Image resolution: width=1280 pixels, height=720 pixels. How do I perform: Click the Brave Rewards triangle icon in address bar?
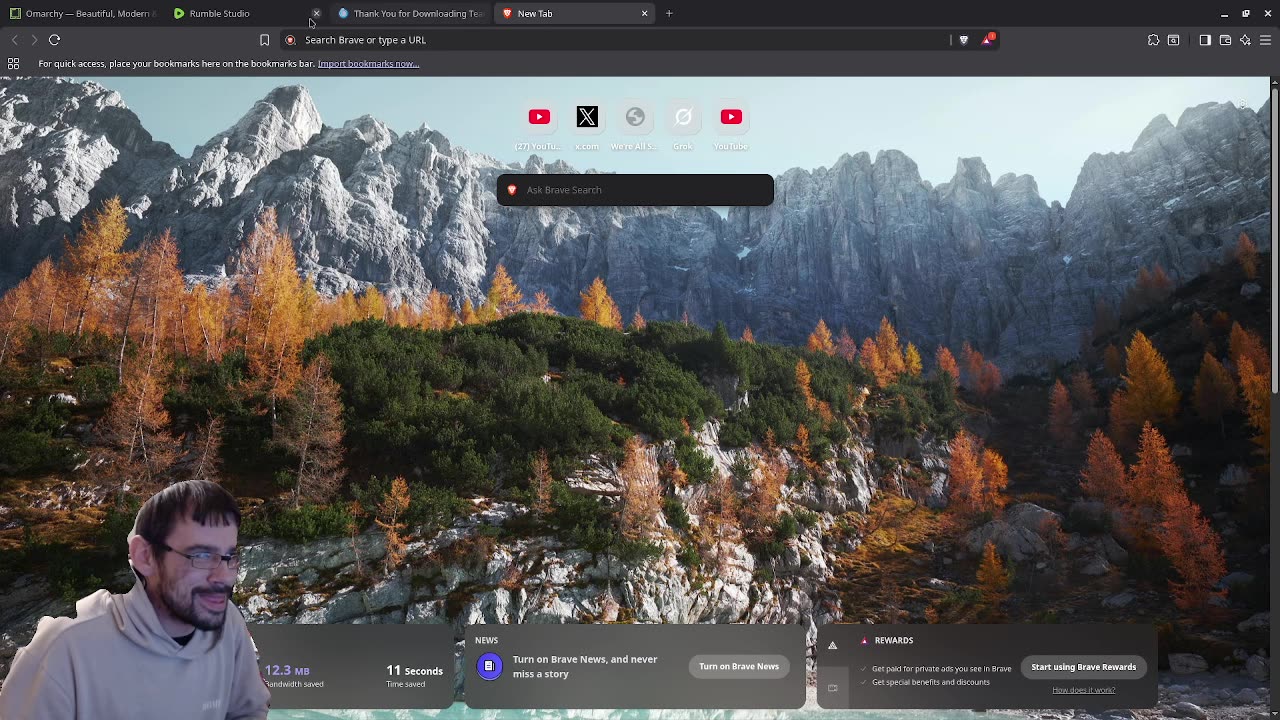pos(988,40)
